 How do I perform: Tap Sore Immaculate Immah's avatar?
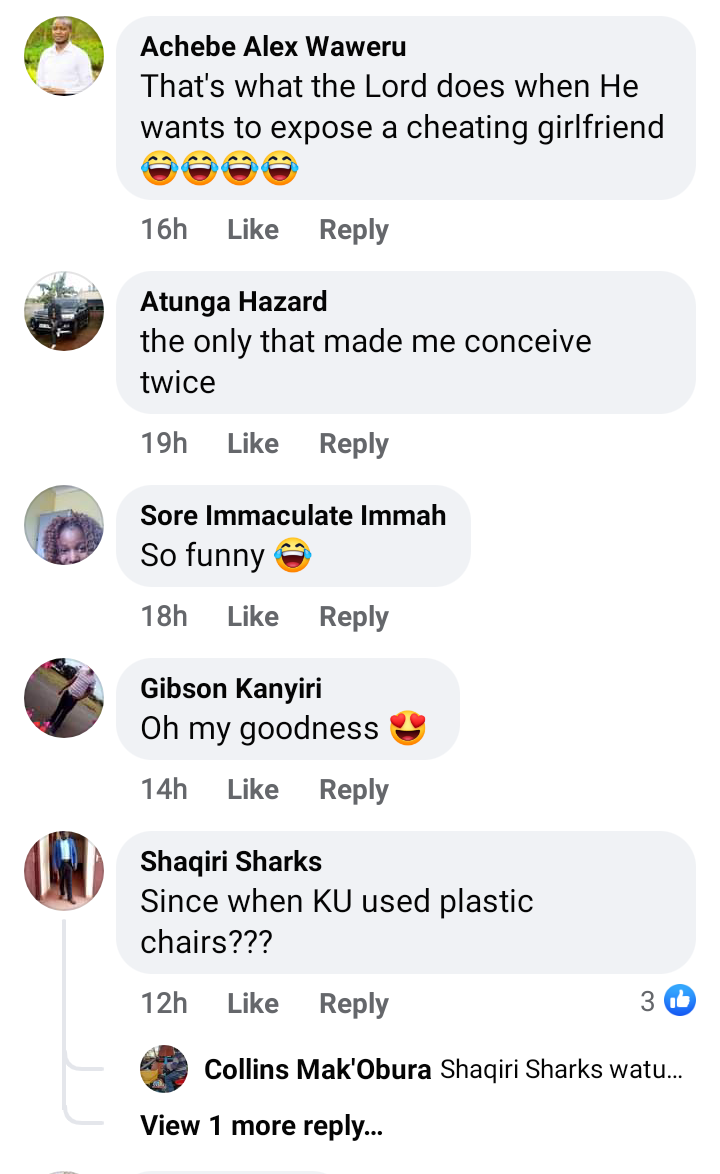click(x=64, y=525)
